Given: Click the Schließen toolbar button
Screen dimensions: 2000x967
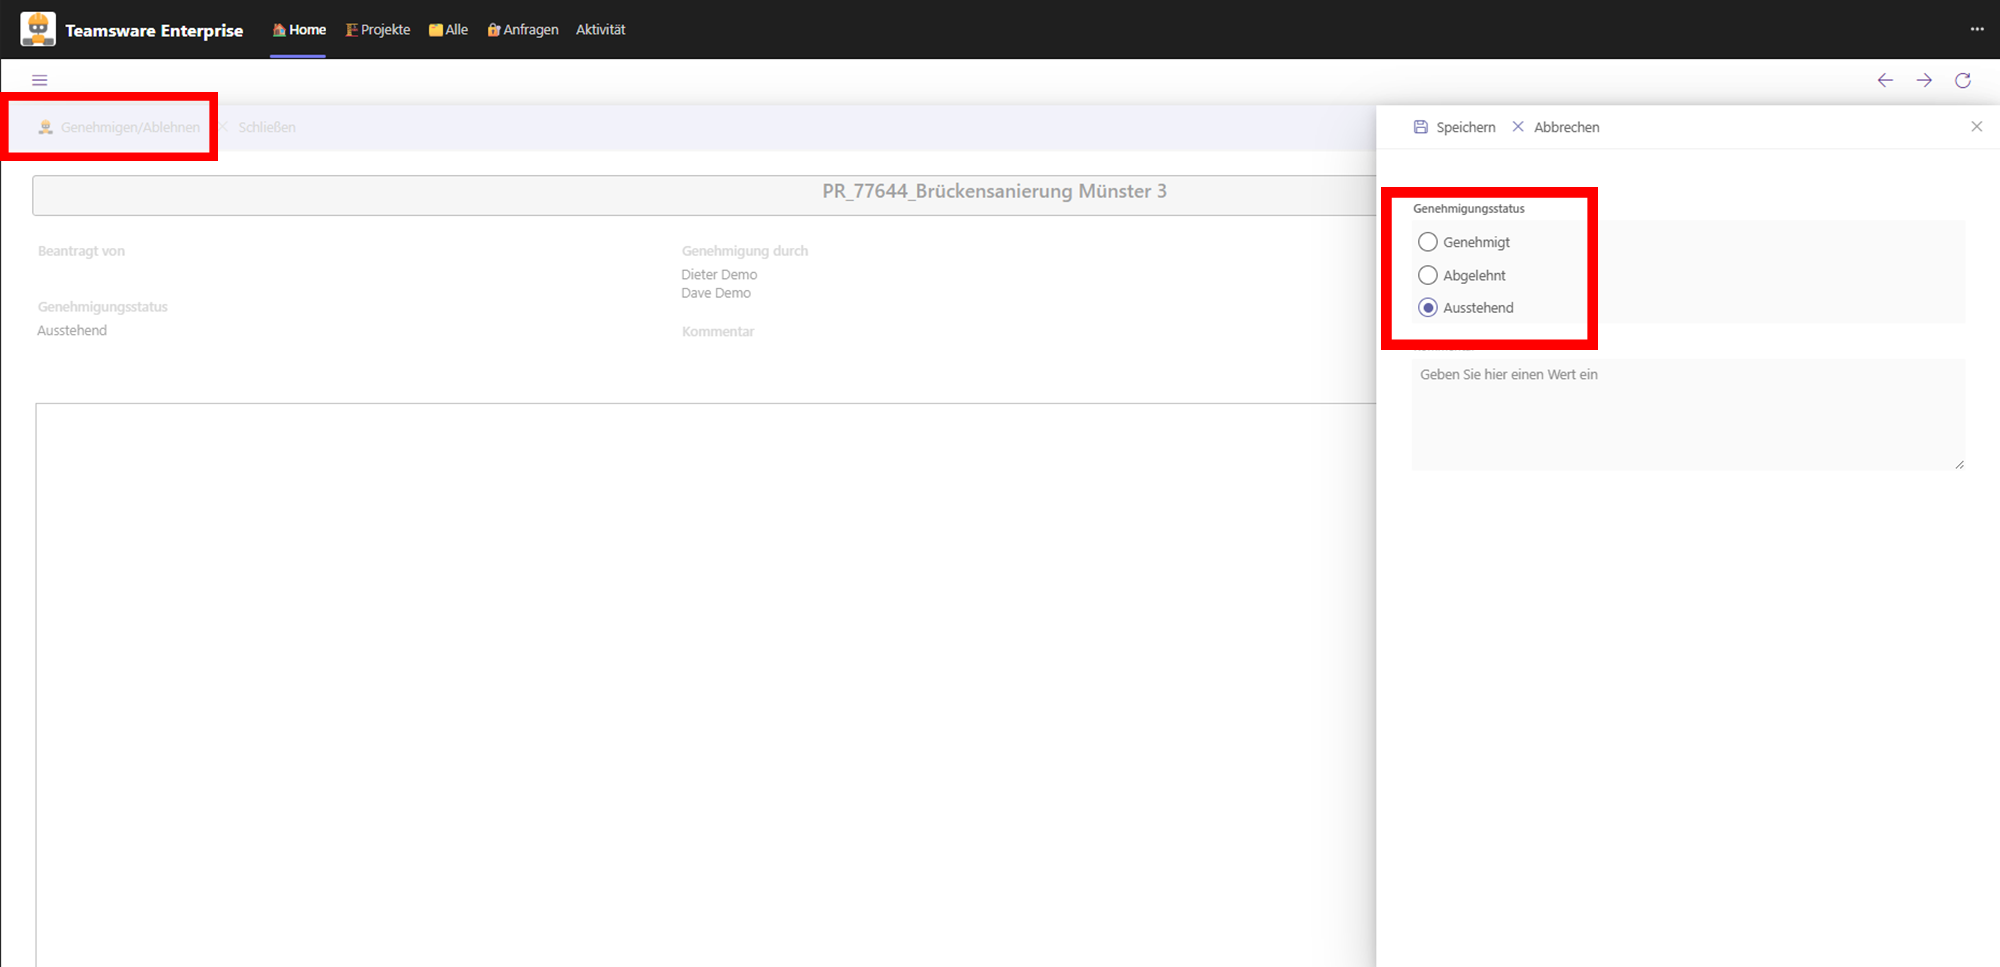Looking at the screenshot, I should [258, 127].
